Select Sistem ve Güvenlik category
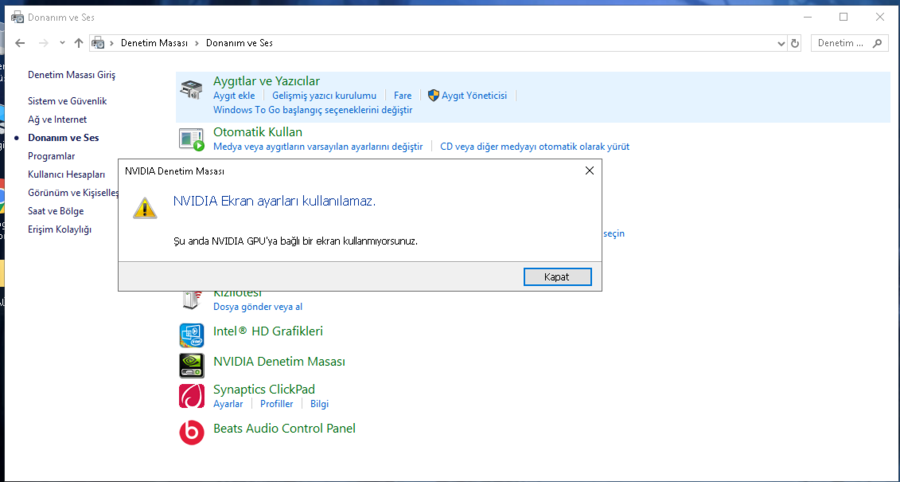Screen dimensions: 900x482 coord(67,101)
